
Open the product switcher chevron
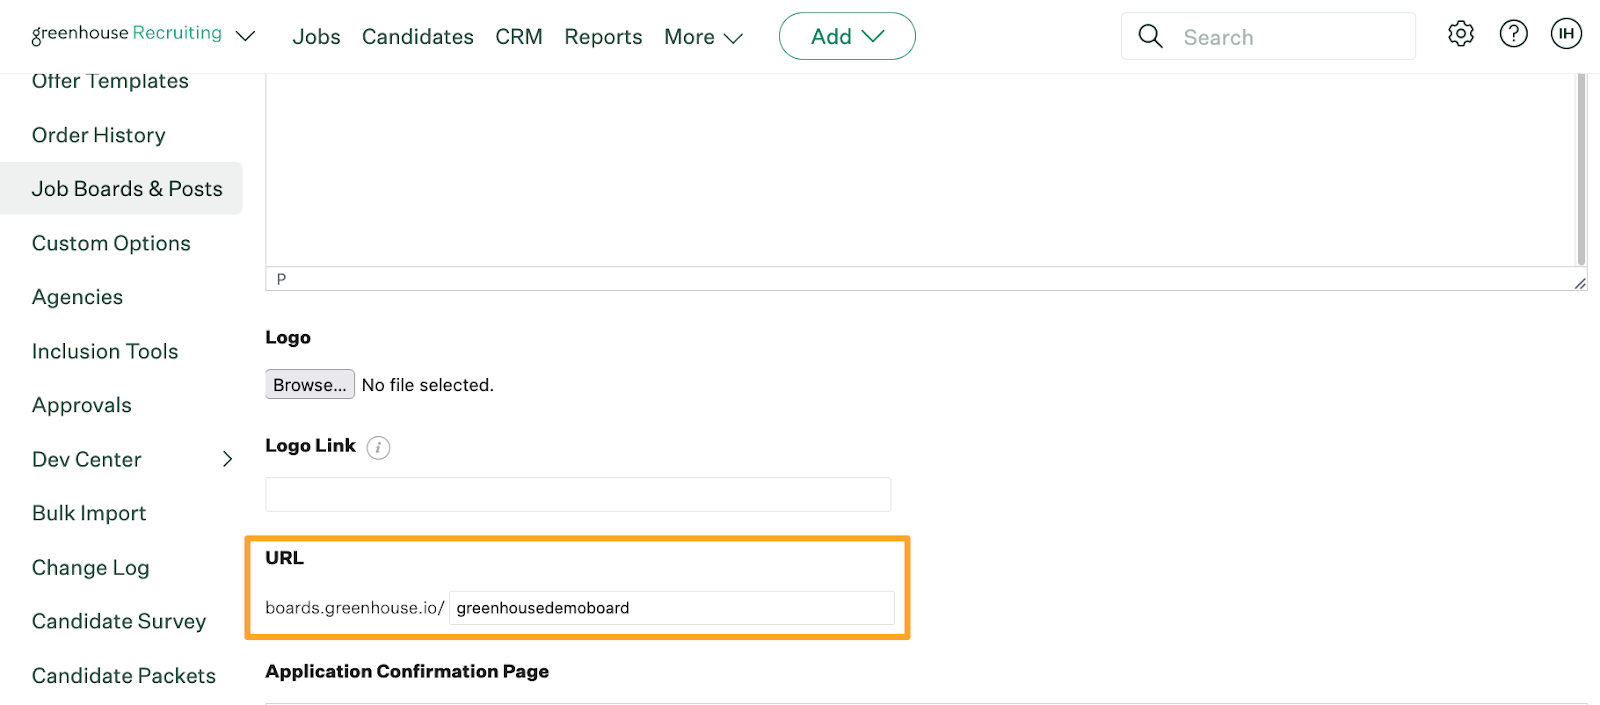[x=245, y=36]
